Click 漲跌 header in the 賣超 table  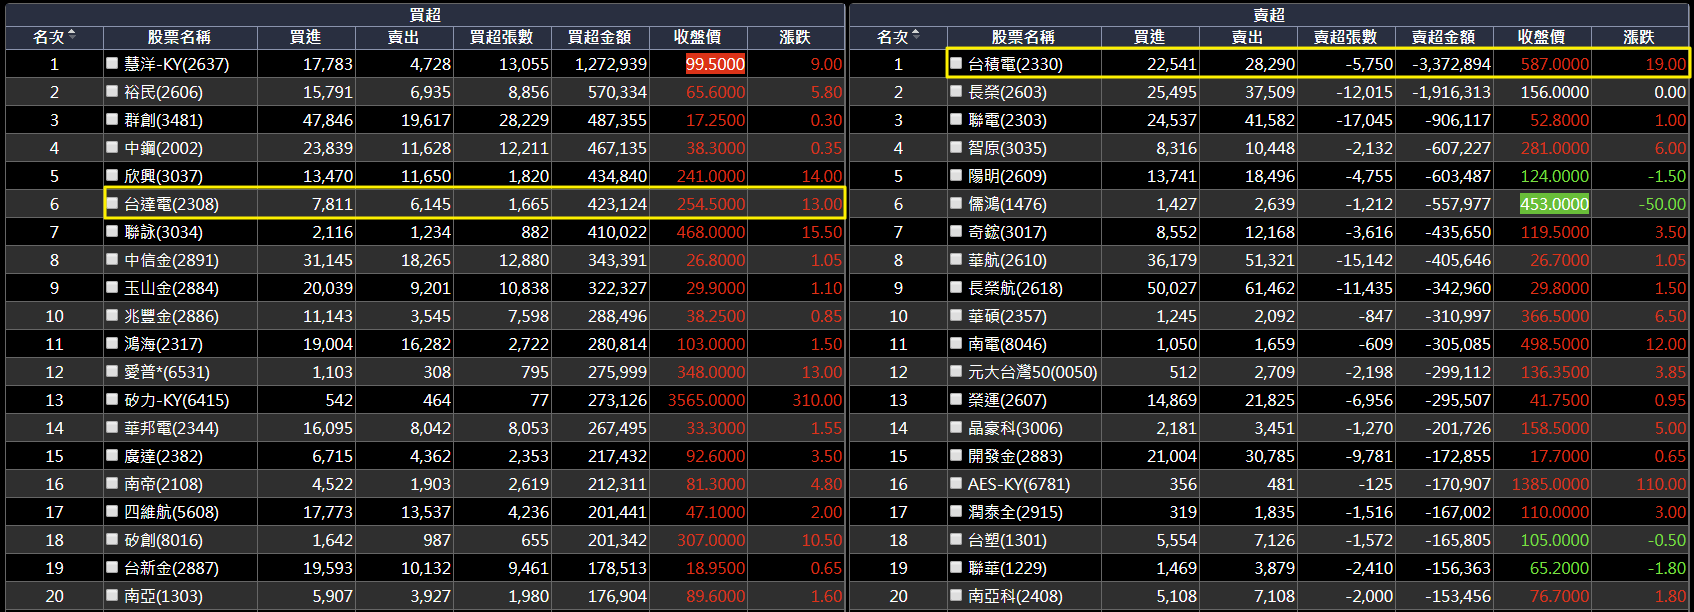(x=1638, y=37)
